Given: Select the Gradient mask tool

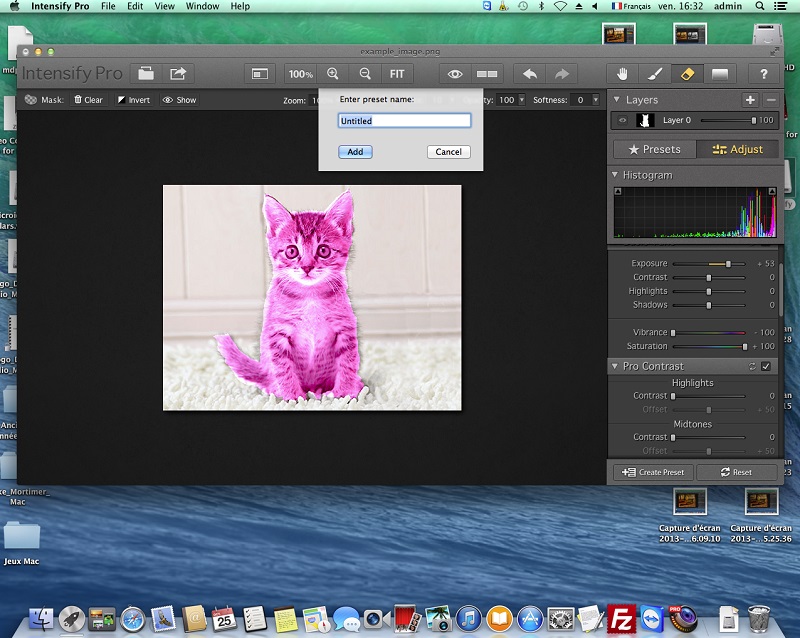Looking at the screenshot, I should tap(718, 73).
